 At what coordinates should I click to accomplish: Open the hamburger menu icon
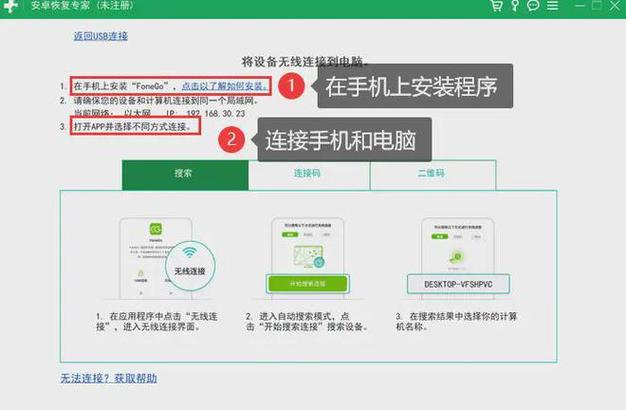click(x=553, y=5)
